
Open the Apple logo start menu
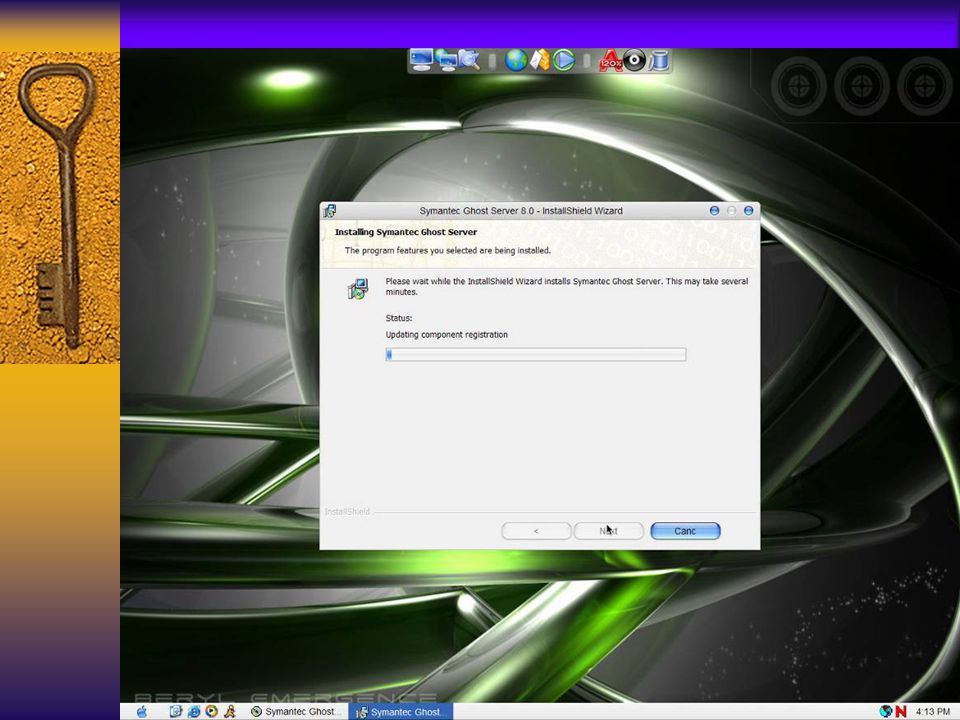click(x=142, y=711)
